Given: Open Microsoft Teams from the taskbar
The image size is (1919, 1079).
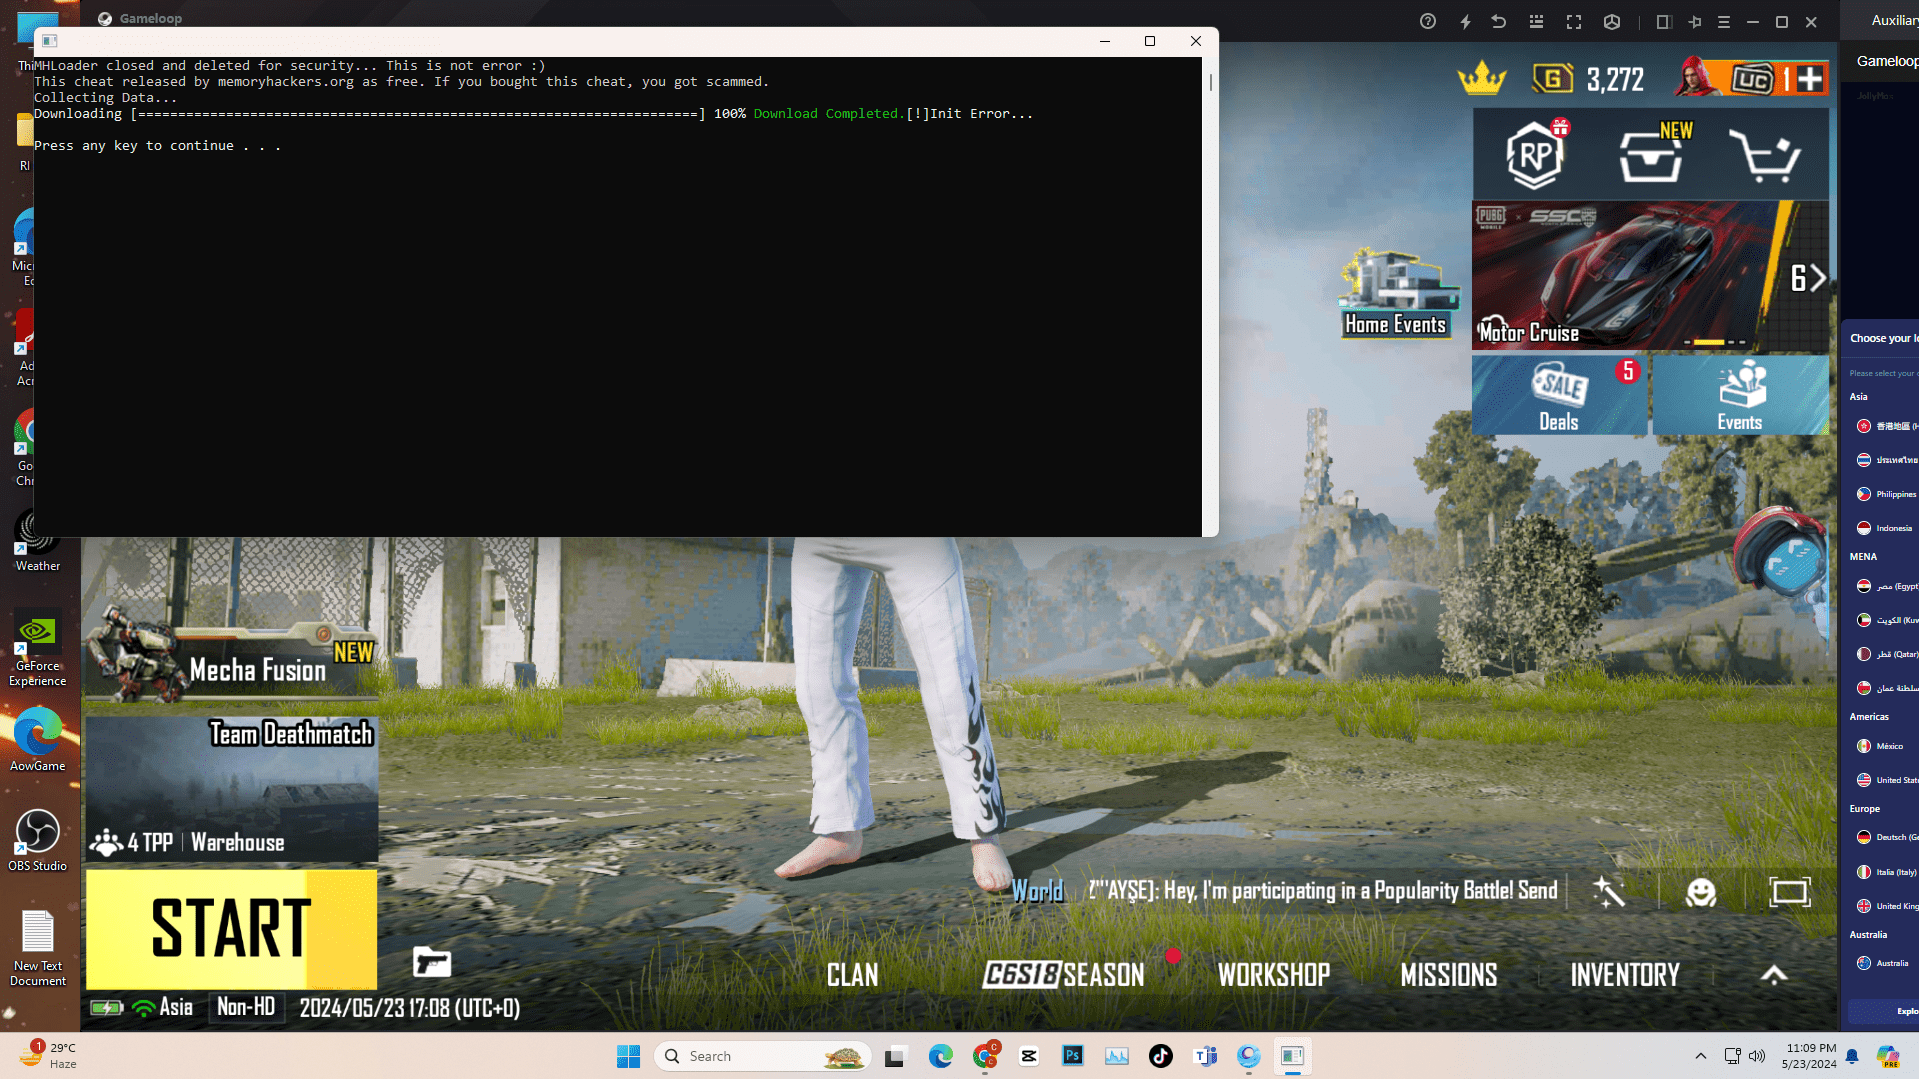Looking at the screenshot, I should pyautogui.click(x=1205, y=1056).
